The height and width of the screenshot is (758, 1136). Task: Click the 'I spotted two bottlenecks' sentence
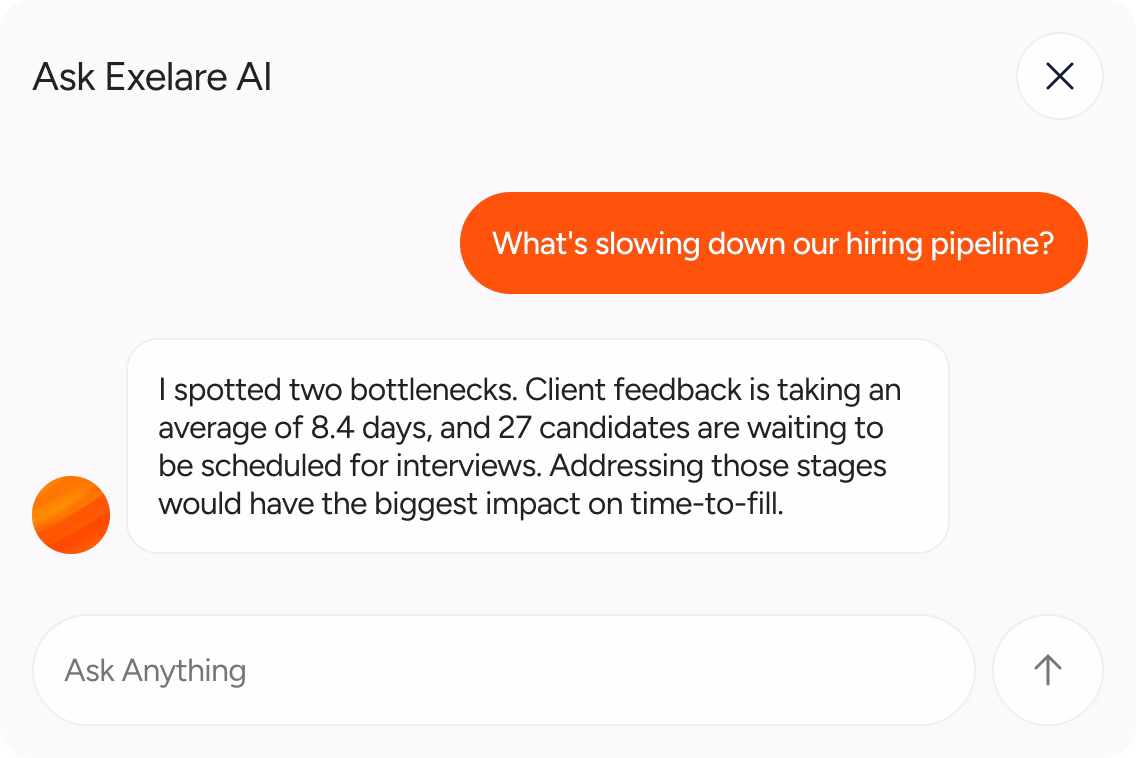click(x=338, y=390)
